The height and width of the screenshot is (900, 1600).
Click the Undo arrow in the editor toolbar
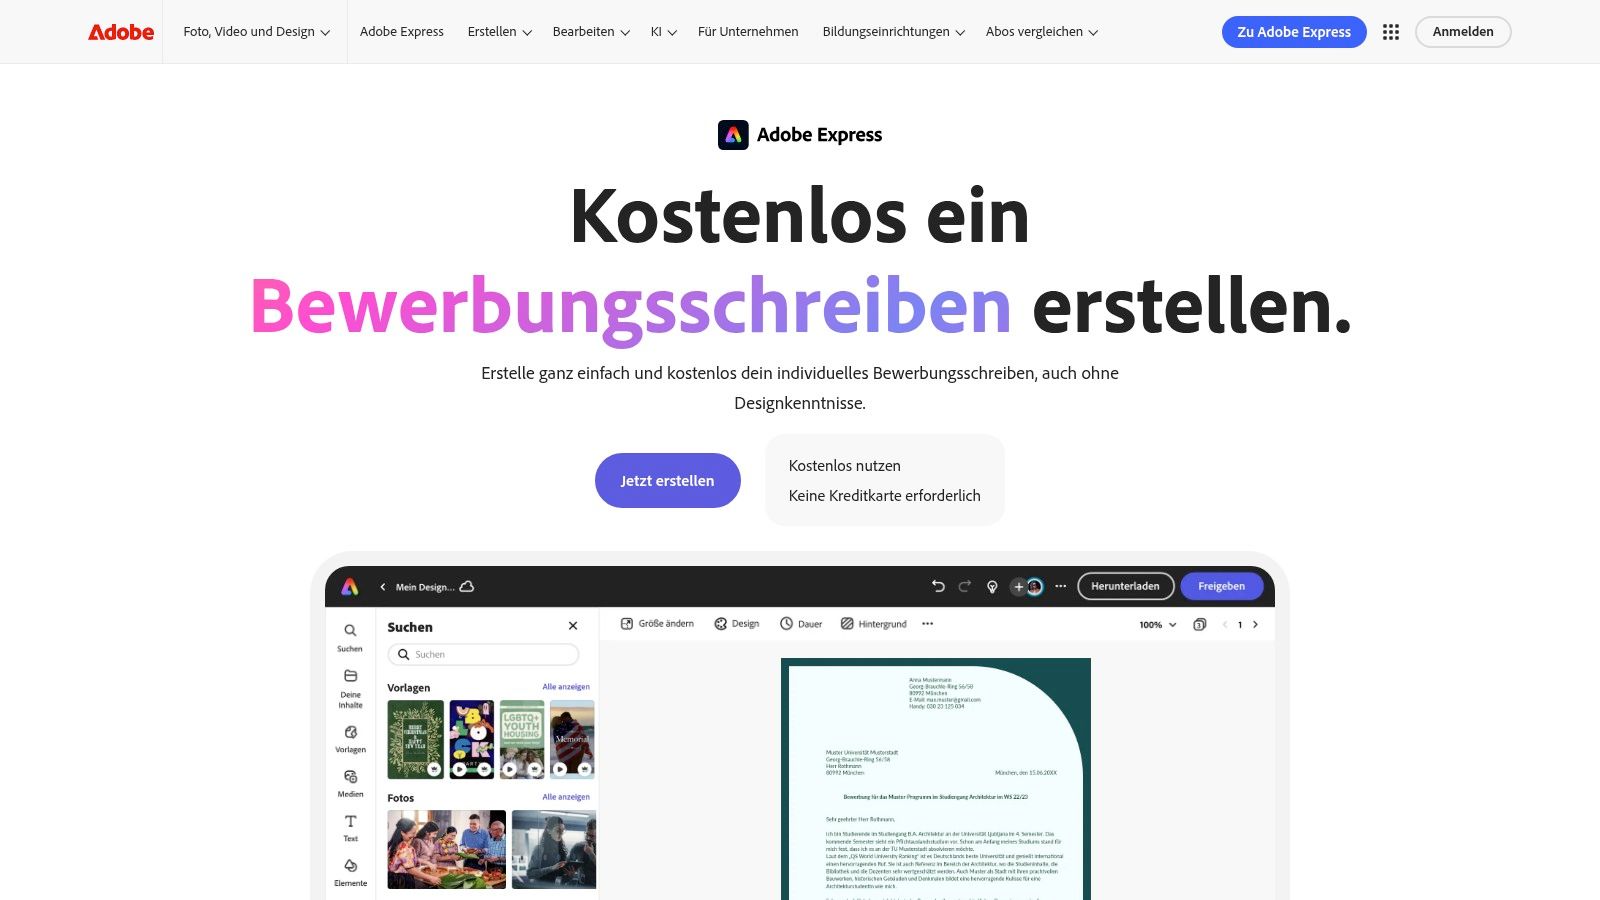[x=937, y=586]
